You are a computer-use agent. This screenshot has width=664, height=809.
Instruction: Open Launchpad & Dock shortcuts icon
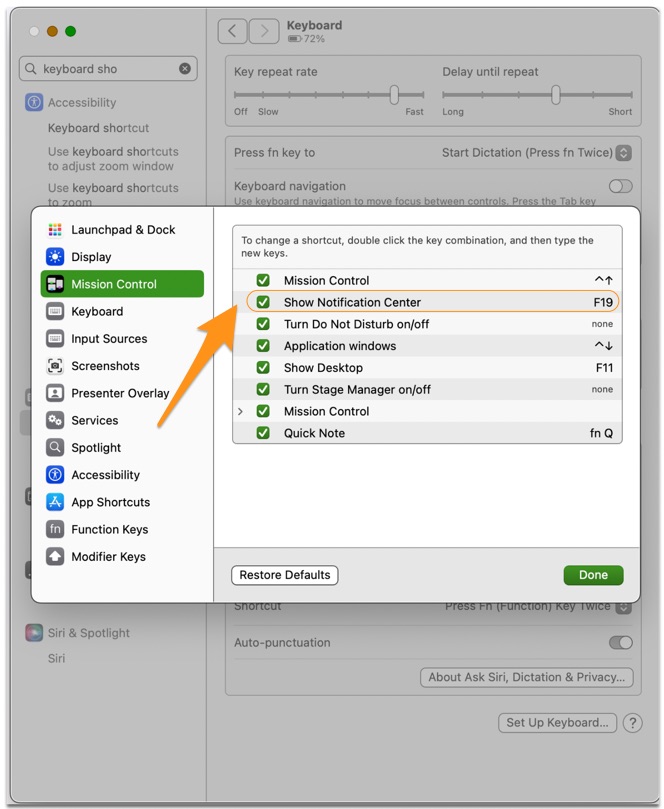[x=55, y=230]
